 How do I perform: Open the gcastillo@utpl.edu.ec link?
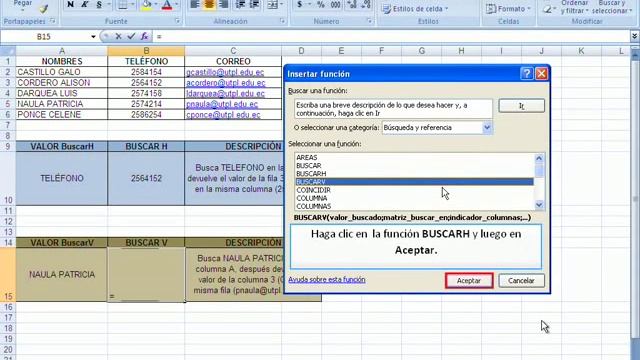[x=225, y=72]
